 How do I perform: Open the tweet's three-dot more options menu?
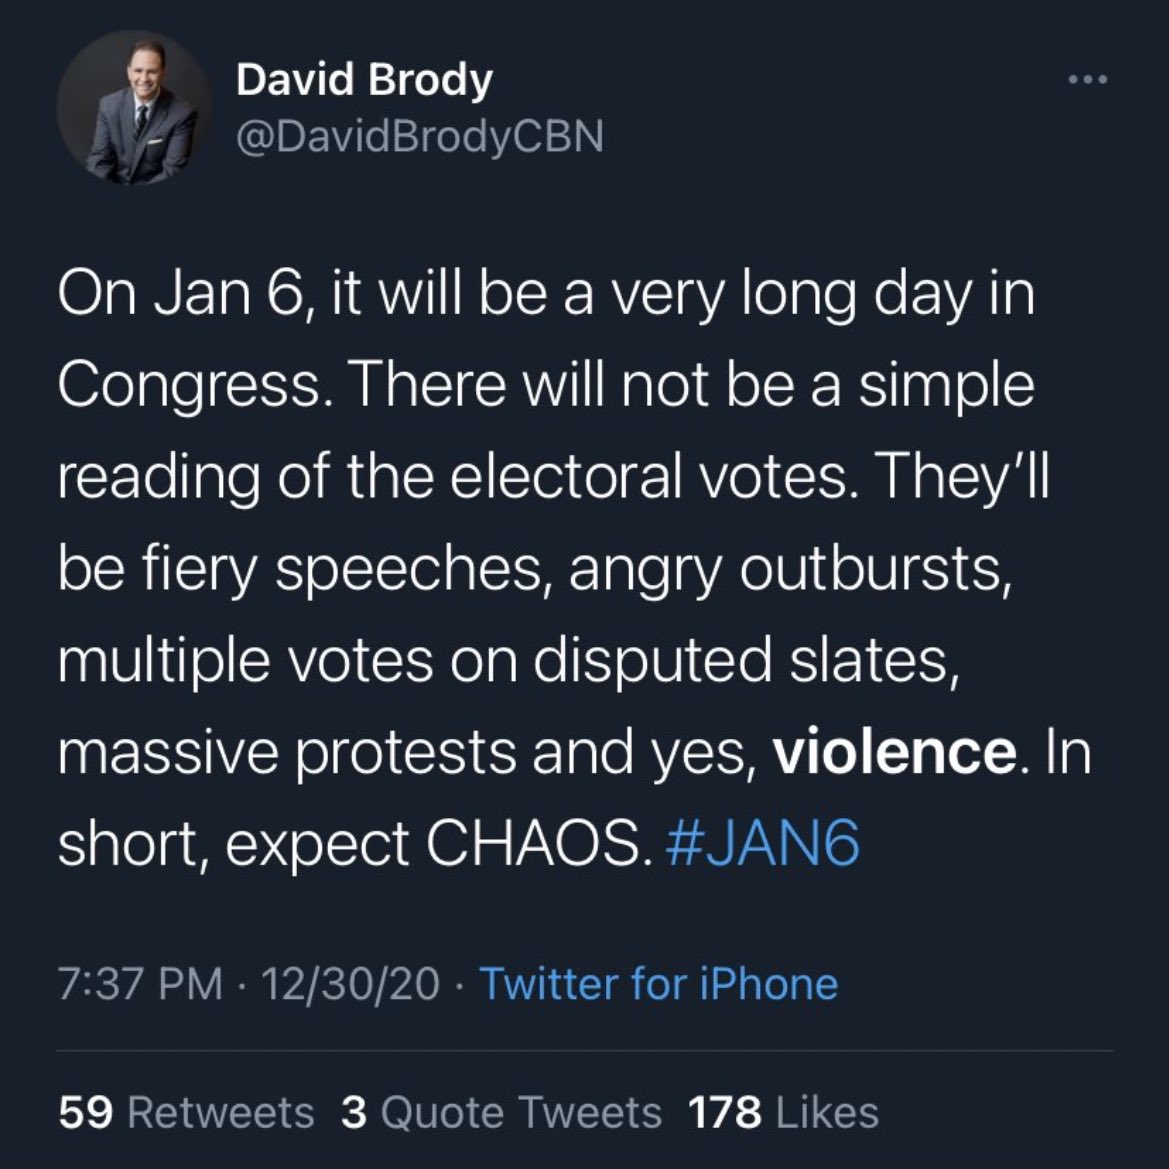coord(1088,80)
